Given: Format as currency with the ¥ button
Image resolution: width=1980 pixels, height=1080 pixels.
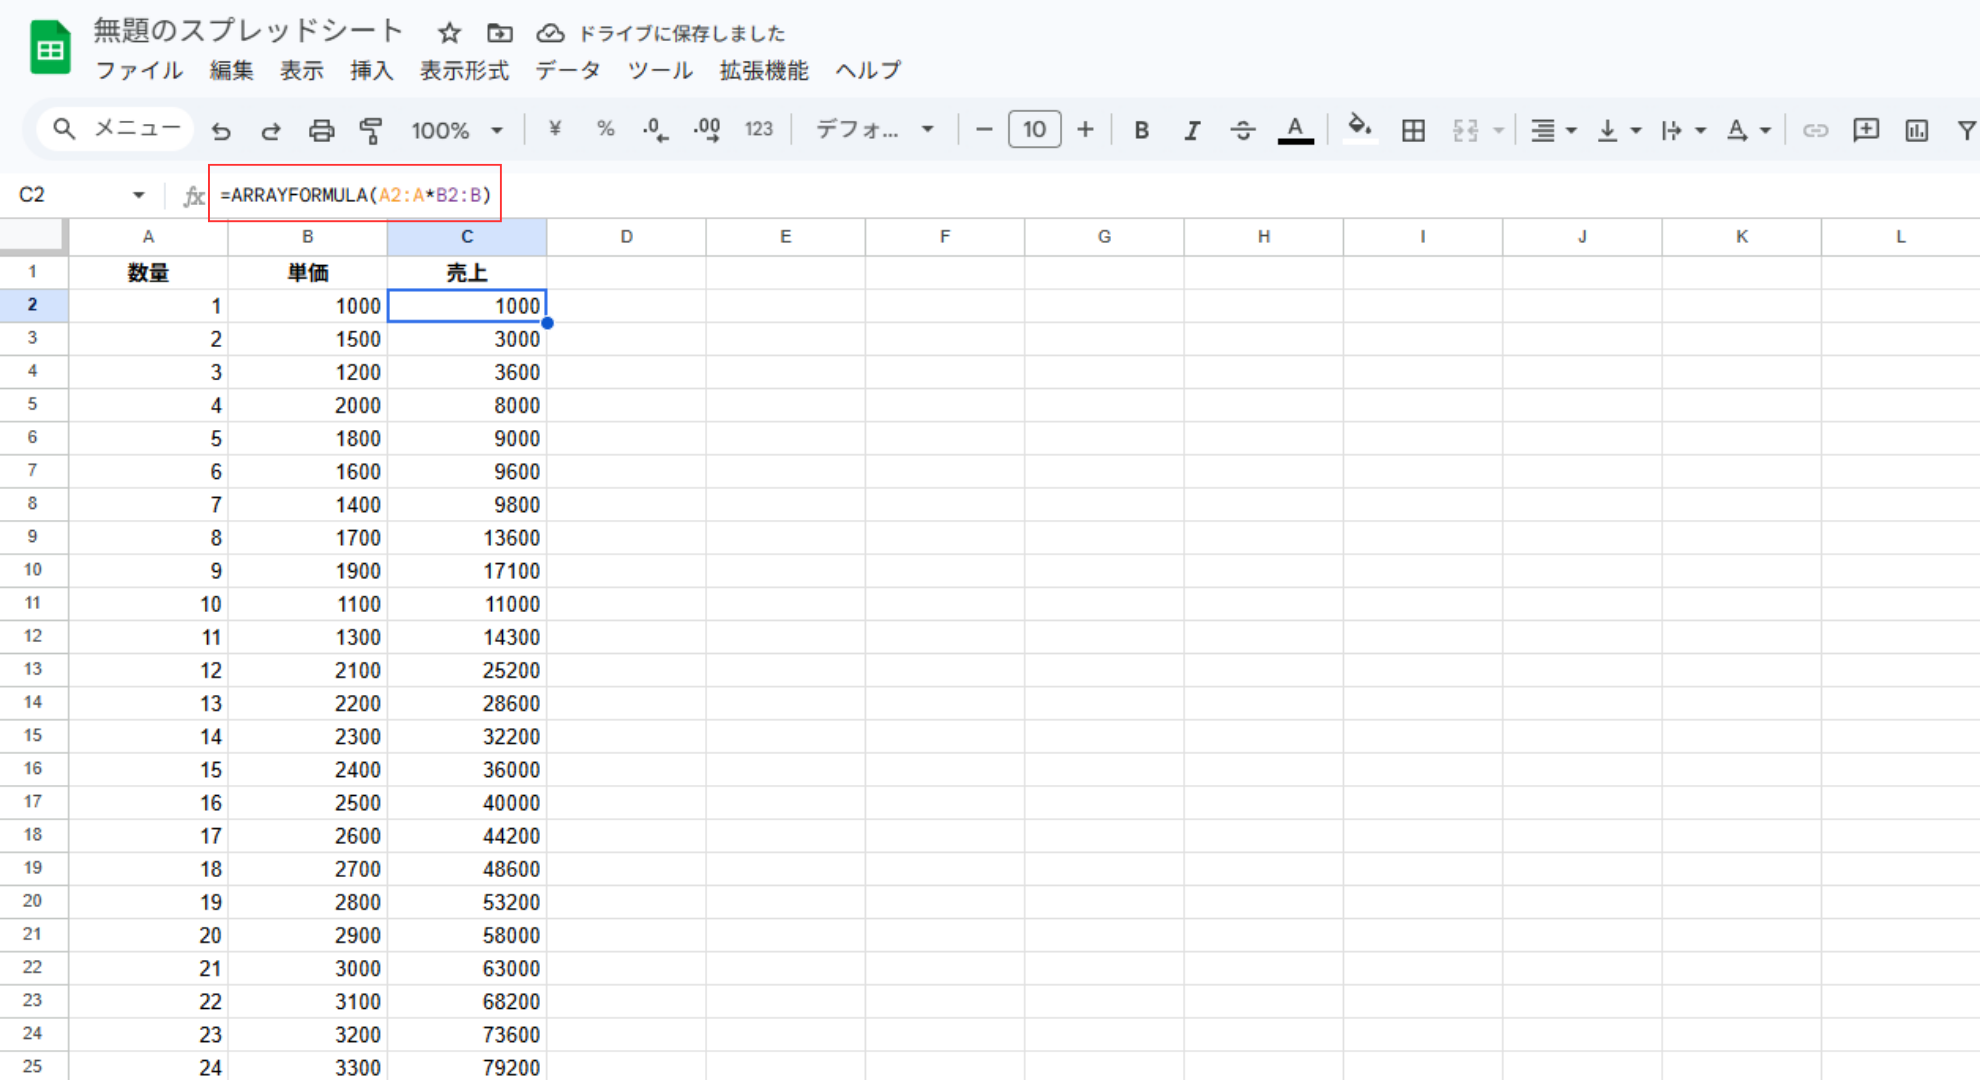Looking at the screenshot, I should coord(555,129).
